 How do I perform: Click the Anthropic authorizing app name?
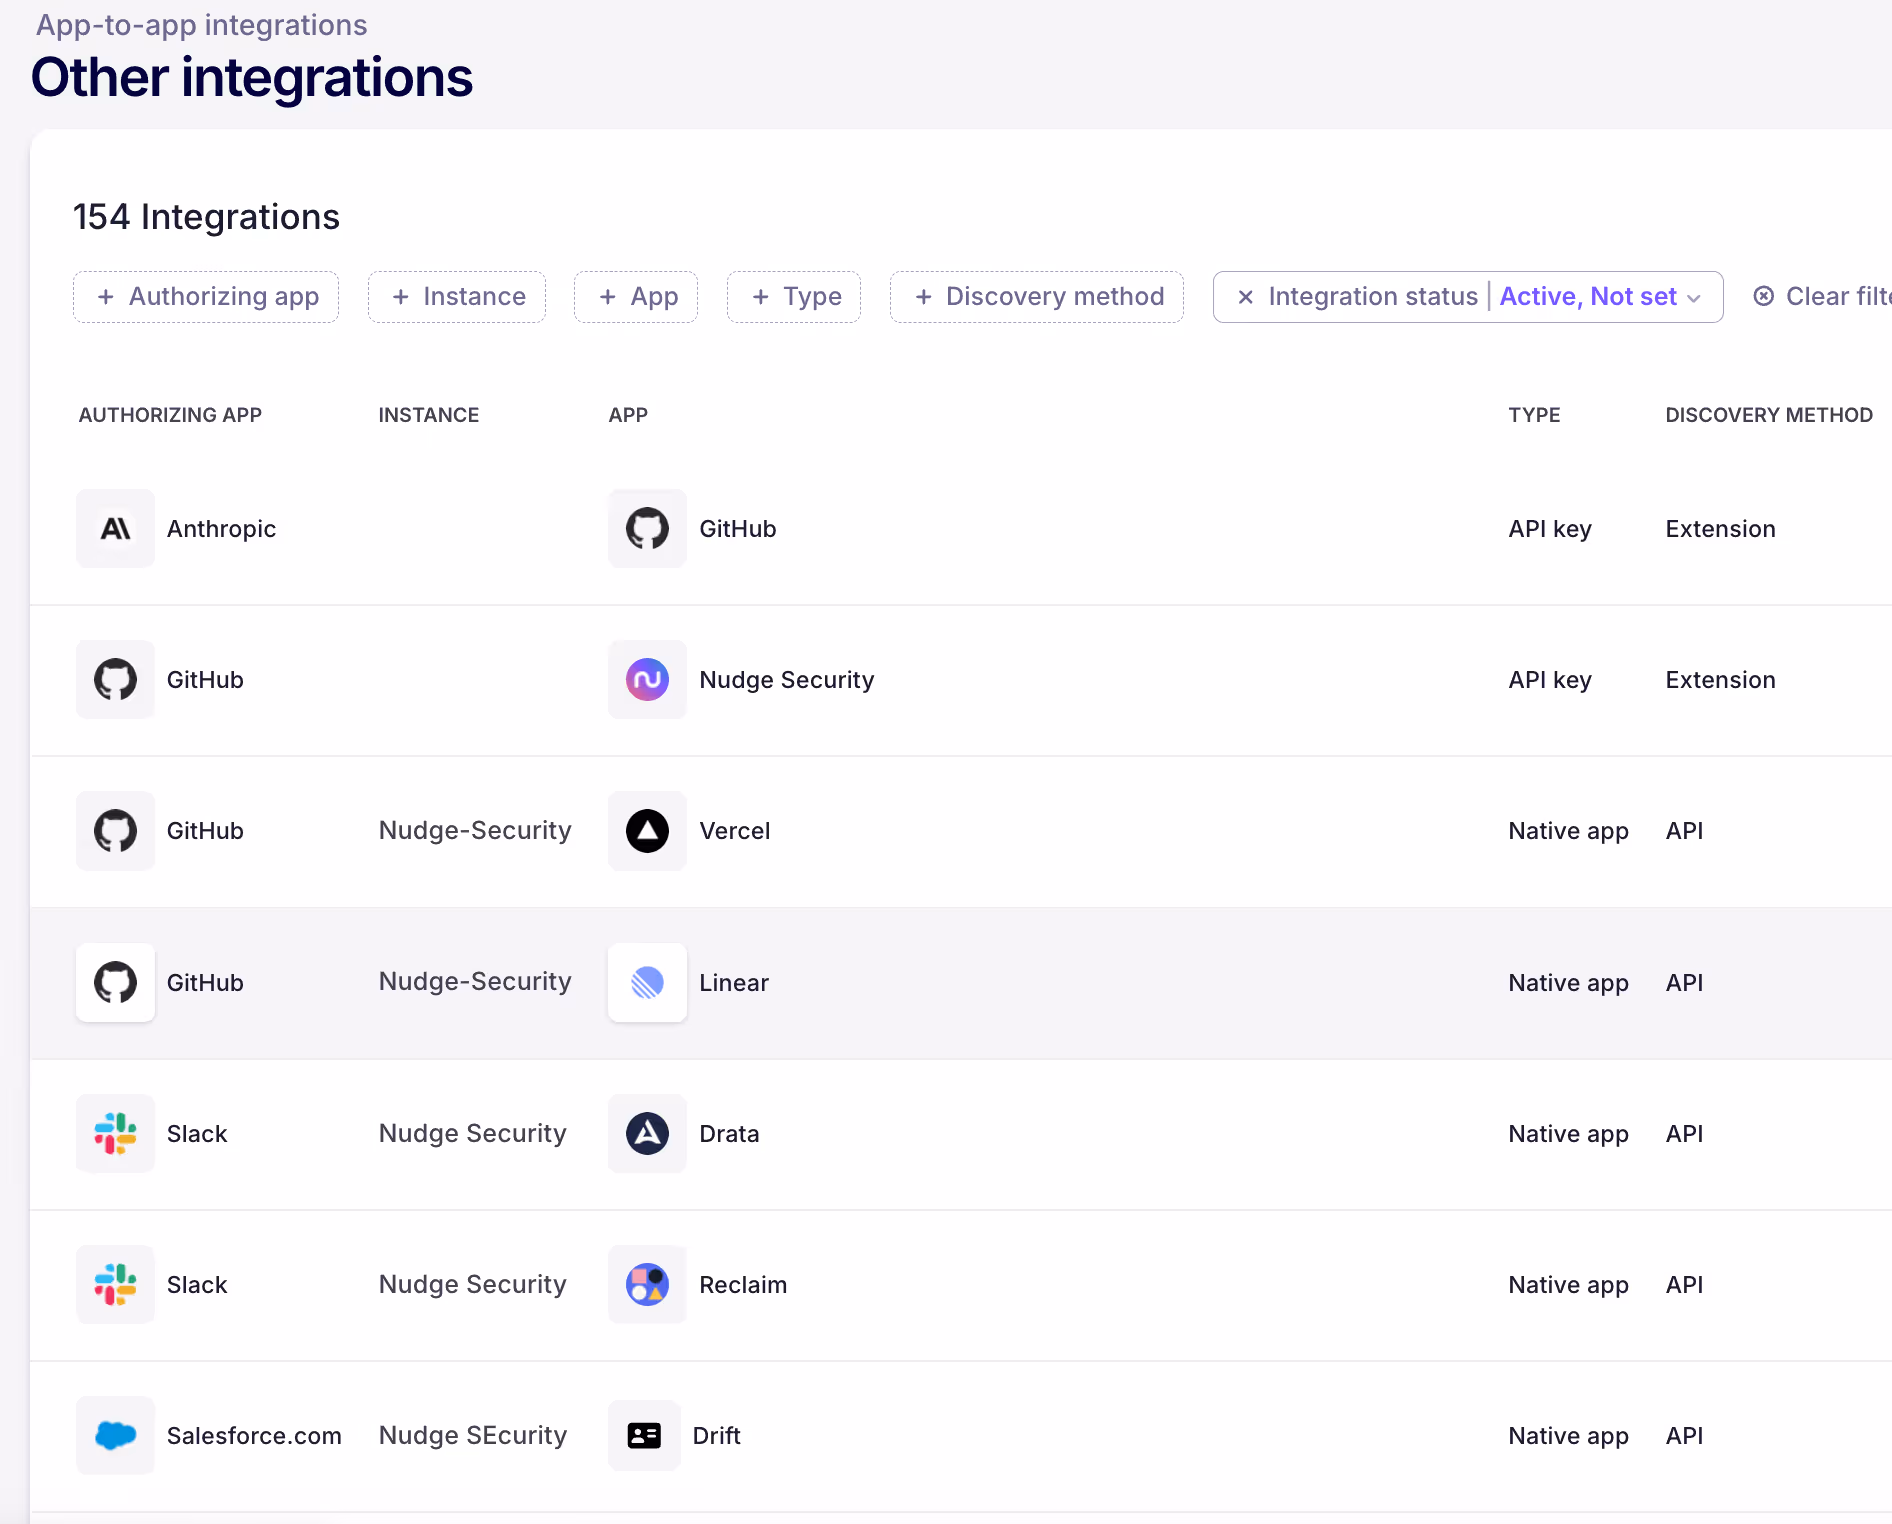(221, 529)
